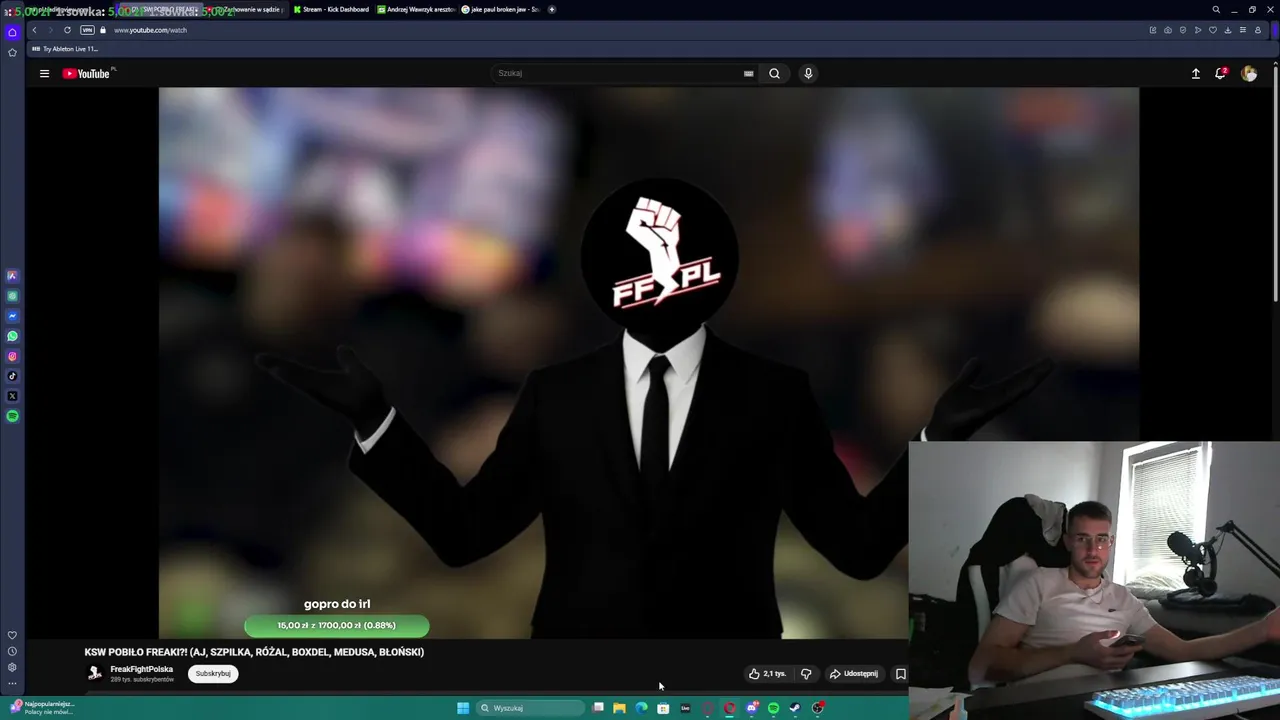Open the Opera flow send icon
1280x720 pixels.
pos(1198,30)
